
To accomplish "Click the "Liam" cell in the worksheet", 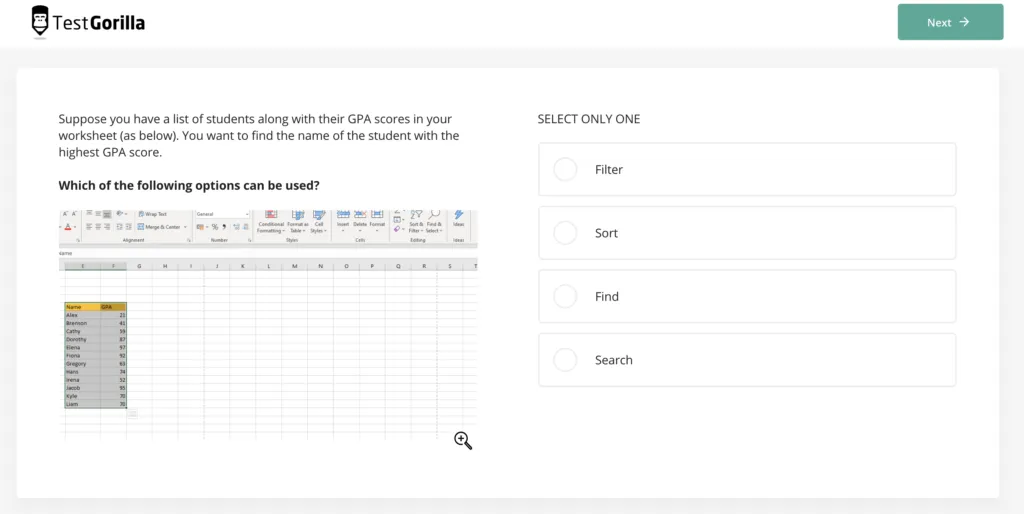I will (x=82, y=404).
